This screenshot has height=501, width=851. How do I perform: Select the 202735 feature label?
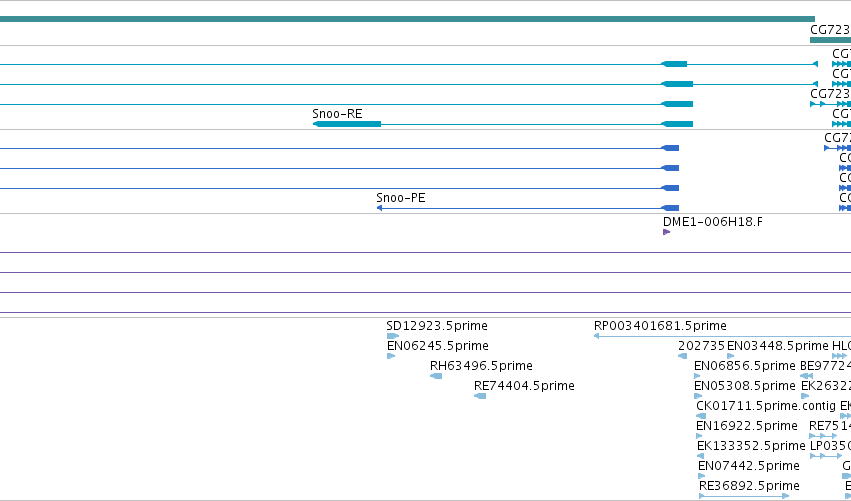[x=701, y=346]
